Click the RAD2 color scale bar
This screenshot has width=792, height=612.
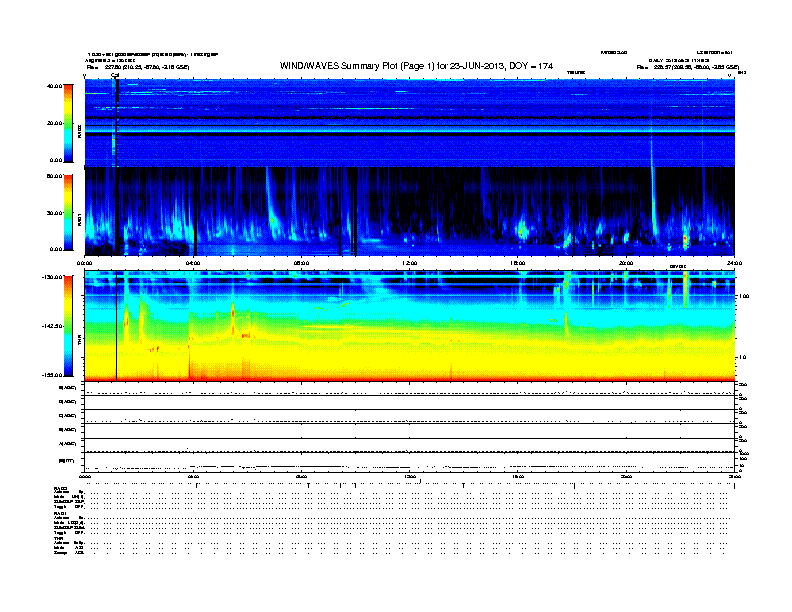point(68,123)
